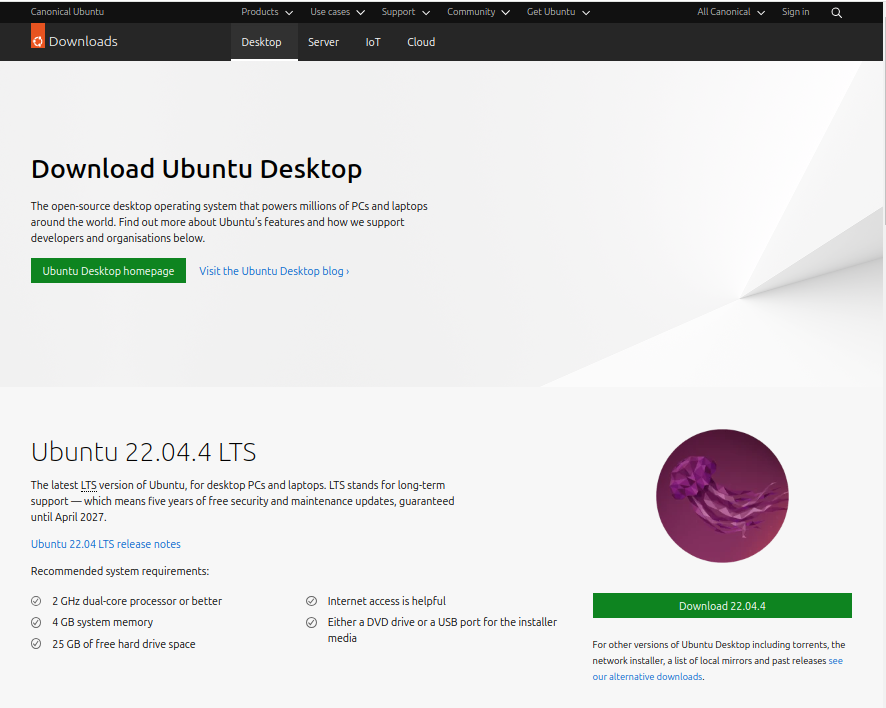886x708 pixels.
Task: Expand the Use cases dropdown
Action: pos(337,12)
